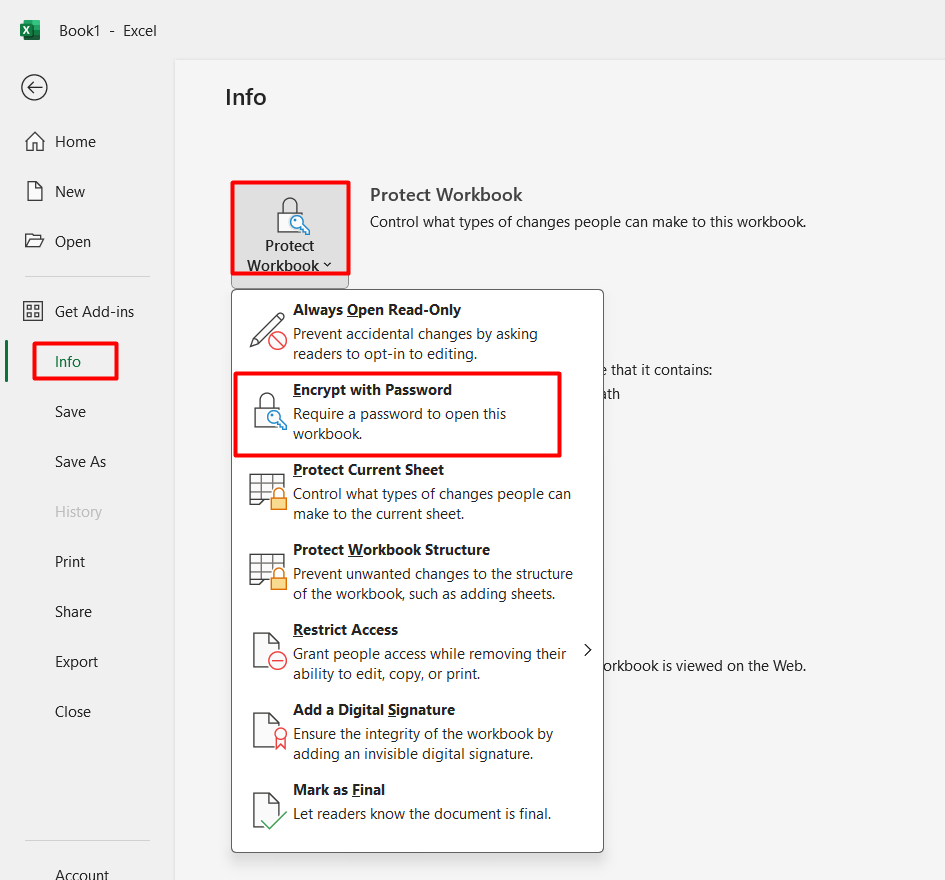This screenshot has height=880, width=945.
Task: Go to Export in the sidebar
Action: click(76, 662)
